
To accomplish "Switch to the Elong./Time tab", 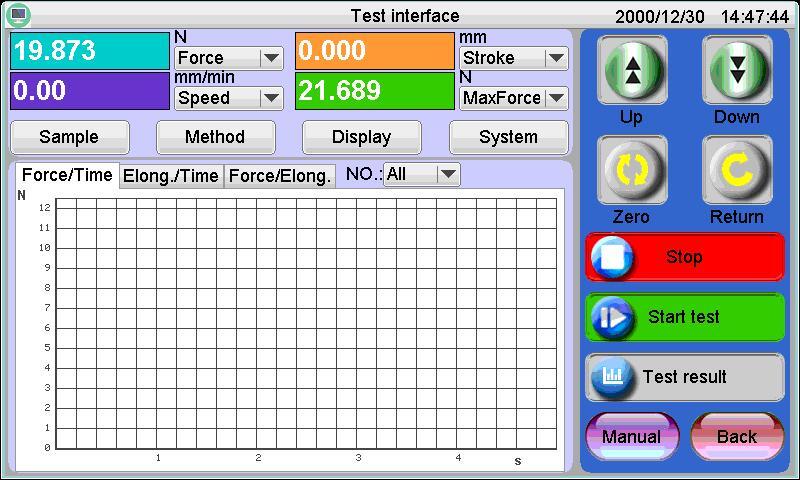I will pyautogui.click(x=171, y=176).
